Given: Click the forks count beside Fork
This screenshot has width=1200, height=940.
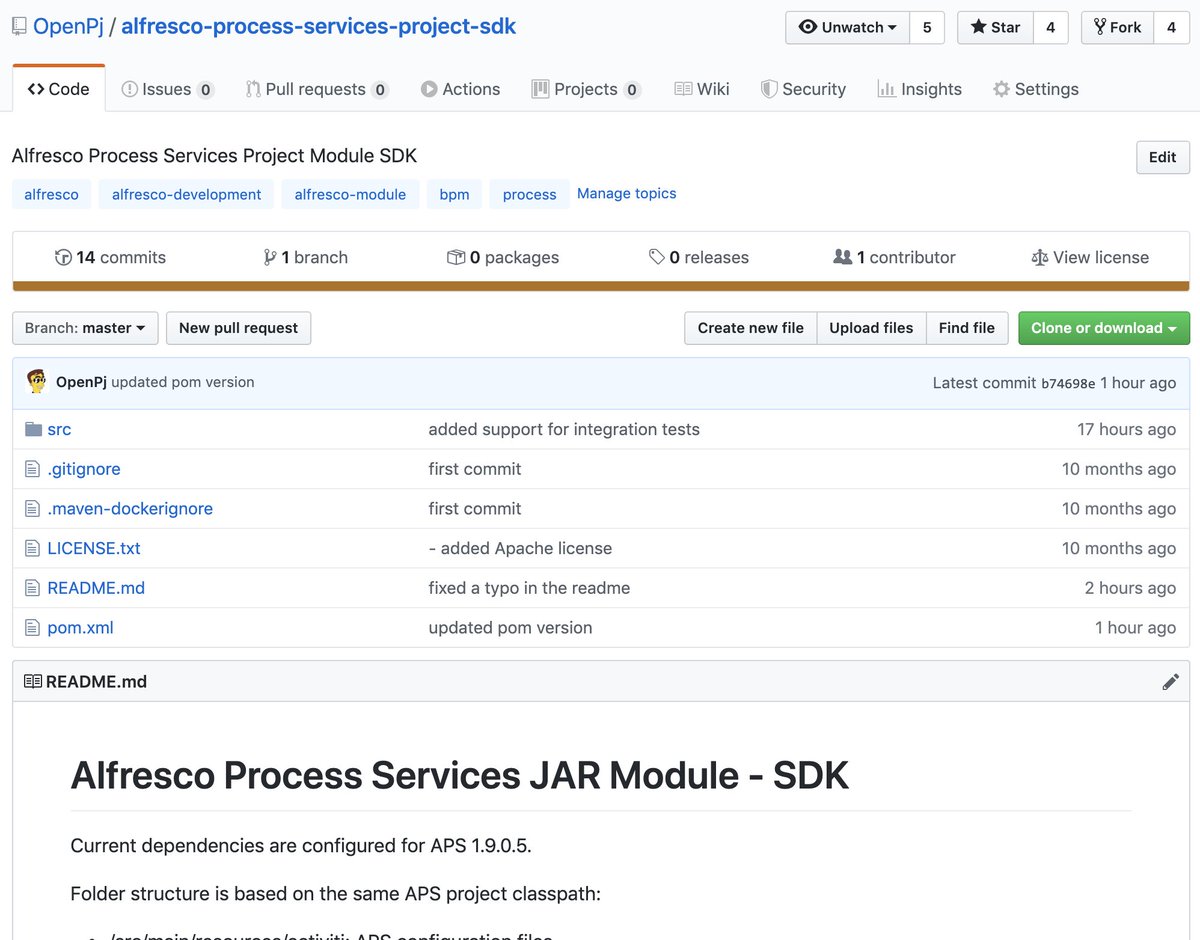Looking at the screenshot, I should pyautogui.click(x=1171, y=28).
